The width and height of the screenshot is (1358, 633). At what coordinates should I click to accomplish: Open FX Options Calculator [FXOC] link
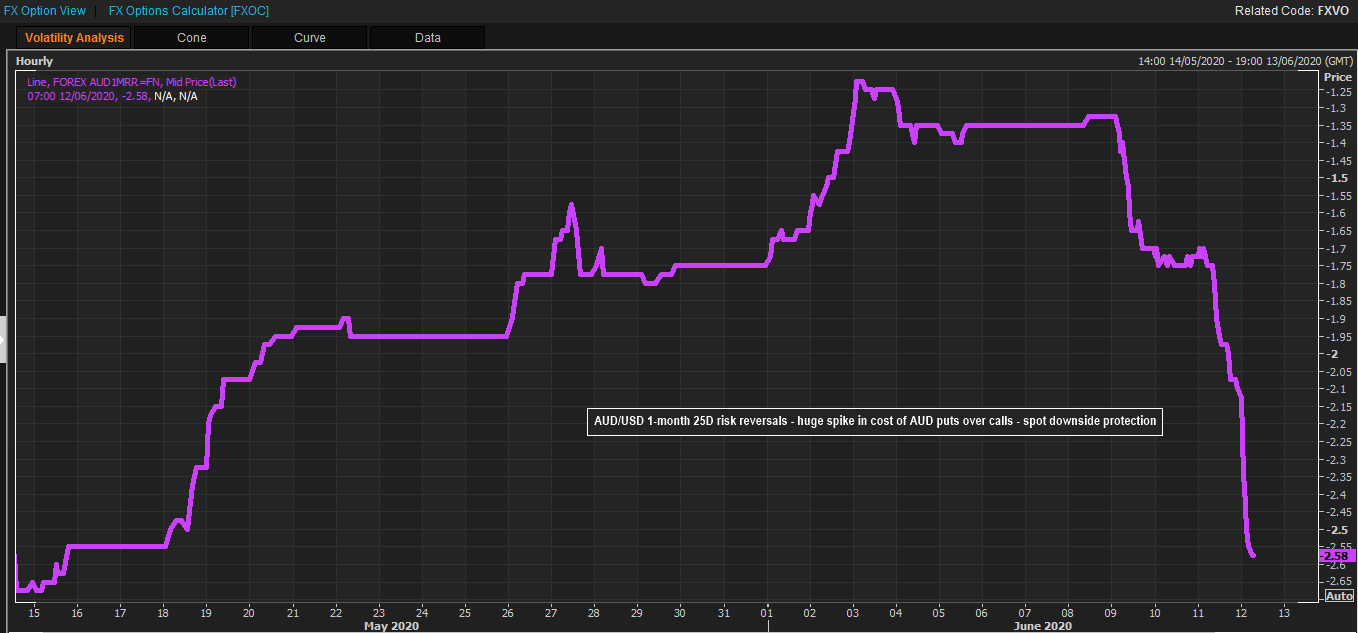189,11
